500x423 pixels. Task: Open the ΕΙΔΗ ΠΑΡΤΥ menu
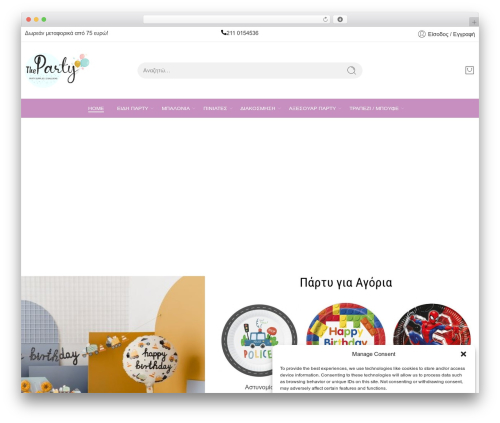pos(132,108)
